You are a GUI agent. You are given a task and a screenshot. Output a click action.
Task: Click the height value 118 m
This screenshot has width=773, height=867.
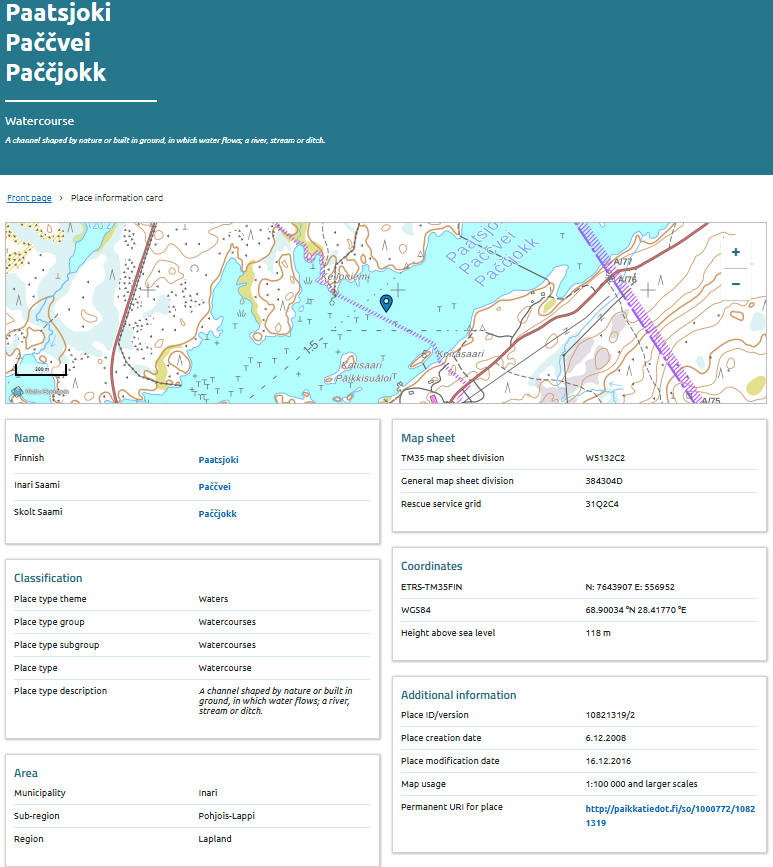[598, 633]
